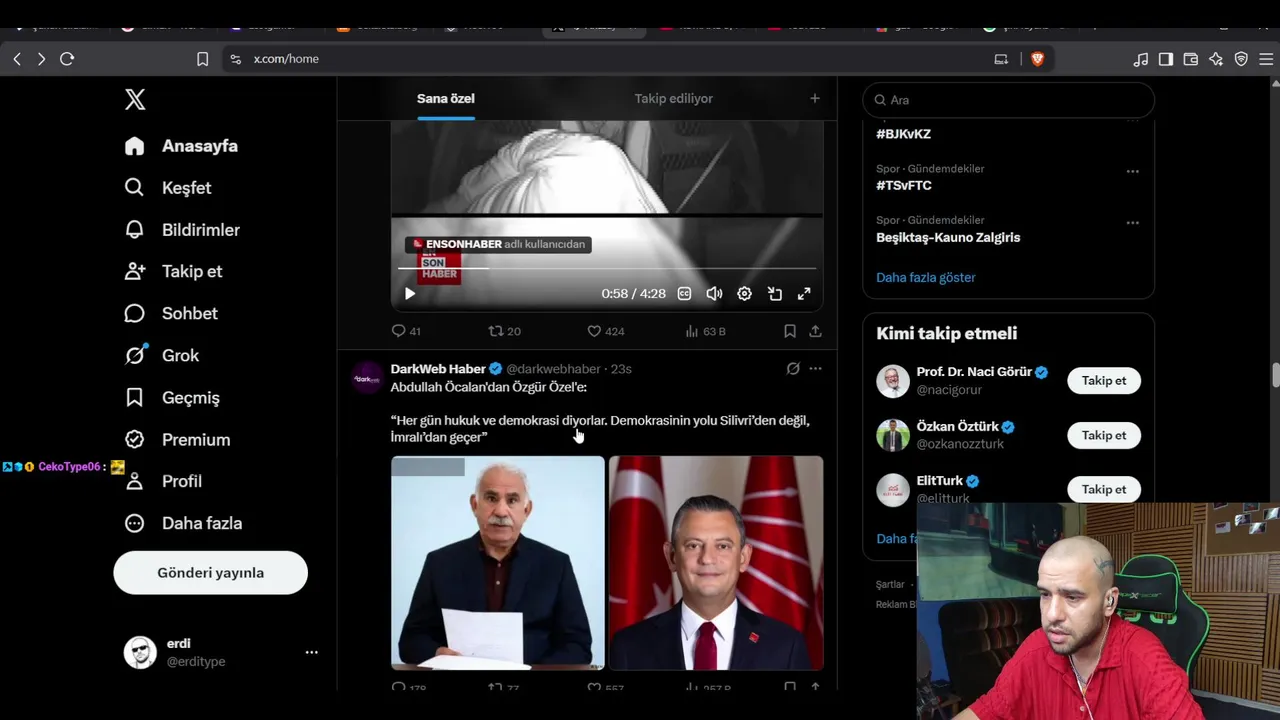The image size is (1280, 720).
Task: Follow Özkan Öztürk
Action: click(1104, 435)
